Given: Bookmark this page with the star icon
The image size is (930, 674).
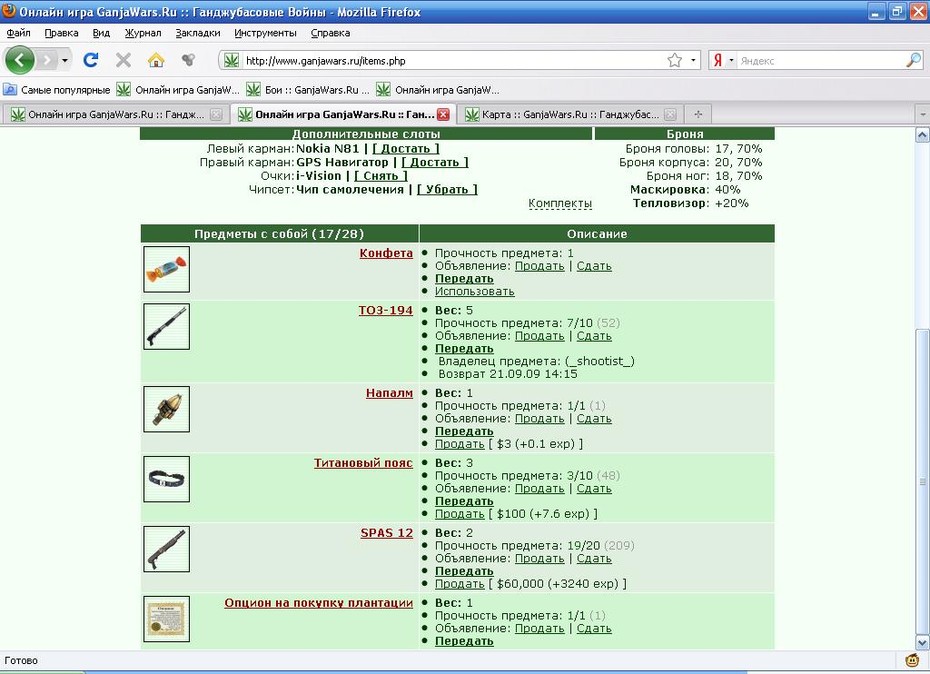Looking at the screenshot, I should (x=674, y=61).
